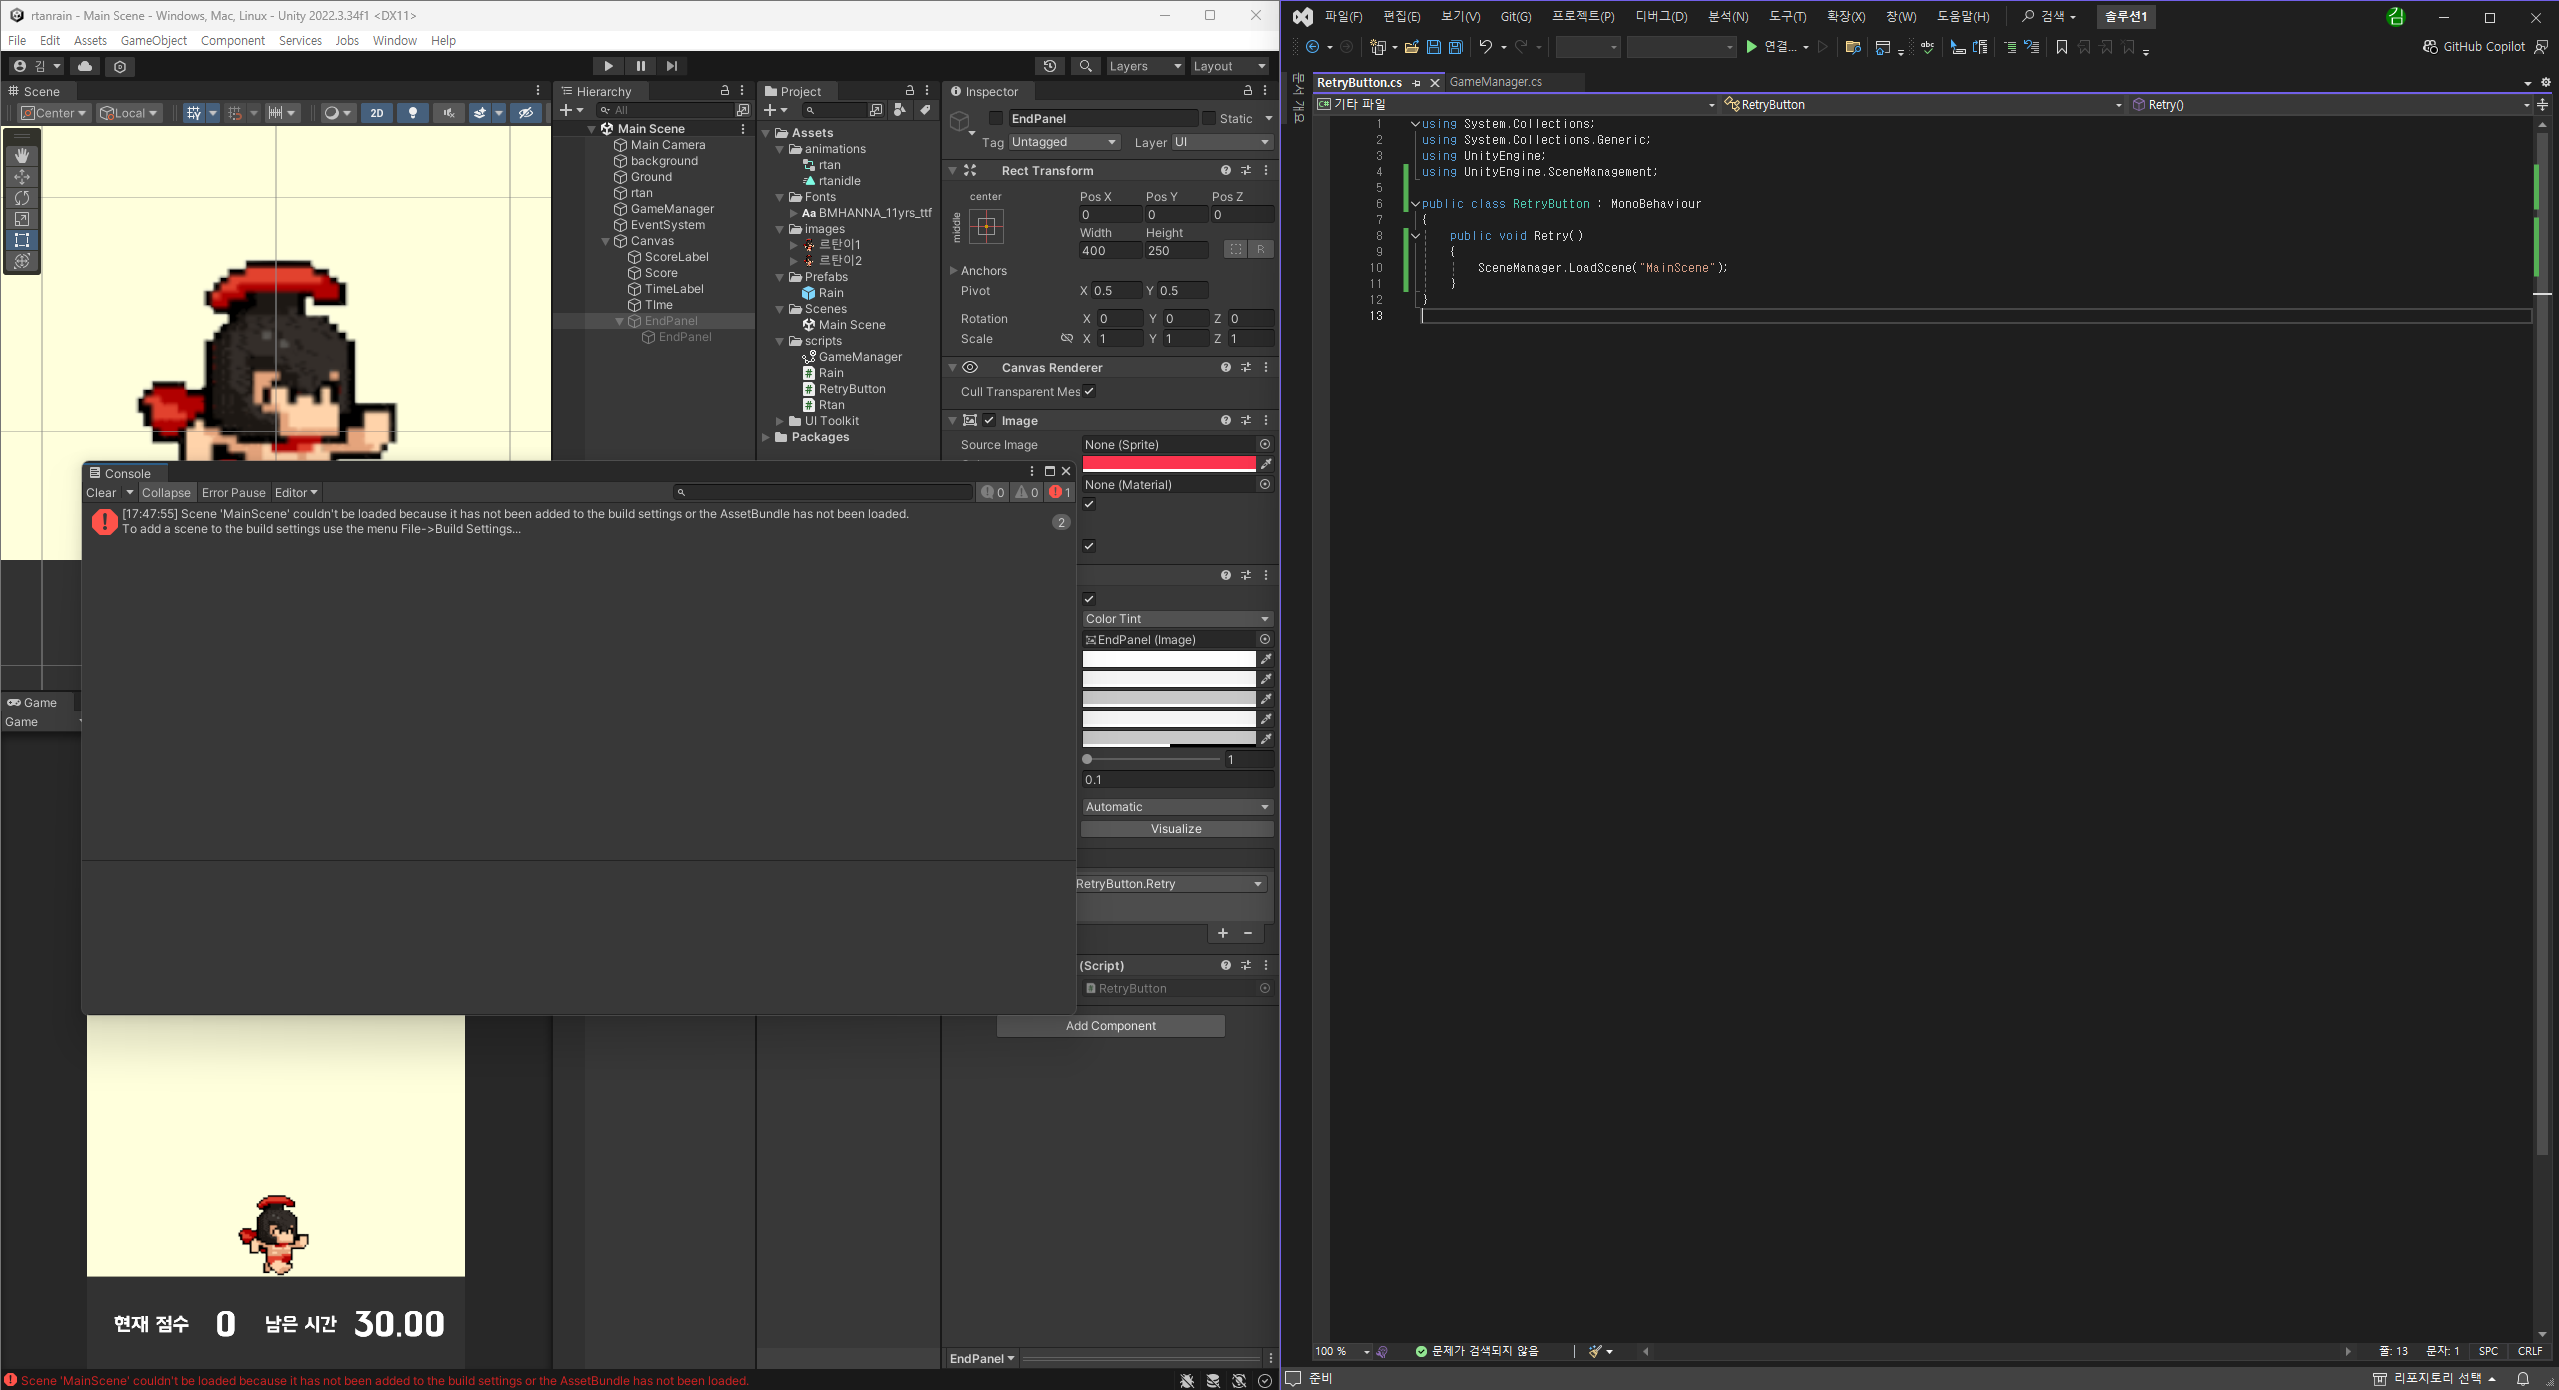Open the Layer dropdown showing UI
Screen dimensions: 2559x1390
(1222, 142)
